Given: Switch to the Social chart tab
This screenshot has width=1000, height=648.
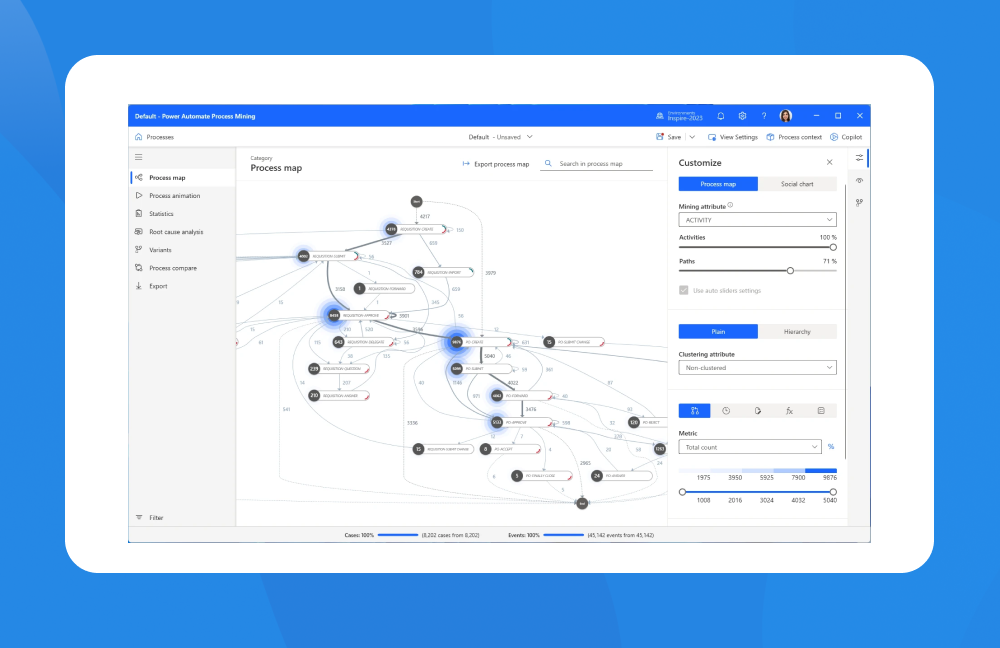Looking at the screenshot, I should tap(797, 184).
